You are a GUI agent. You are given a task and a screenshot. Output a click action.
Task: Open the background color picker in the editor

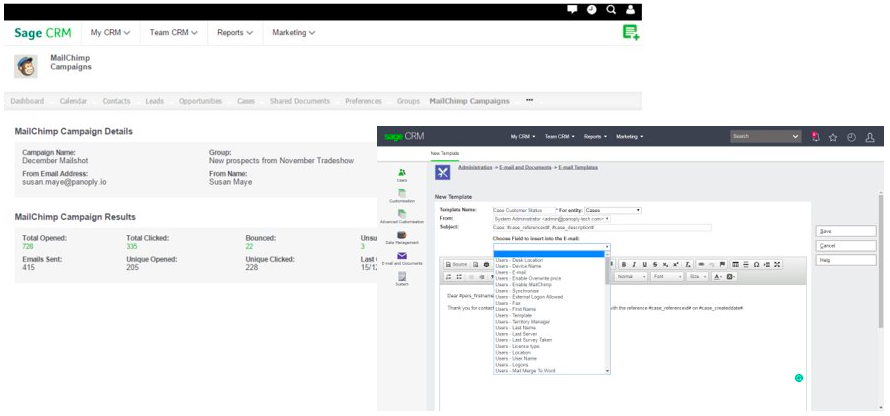tap(731, 276)
